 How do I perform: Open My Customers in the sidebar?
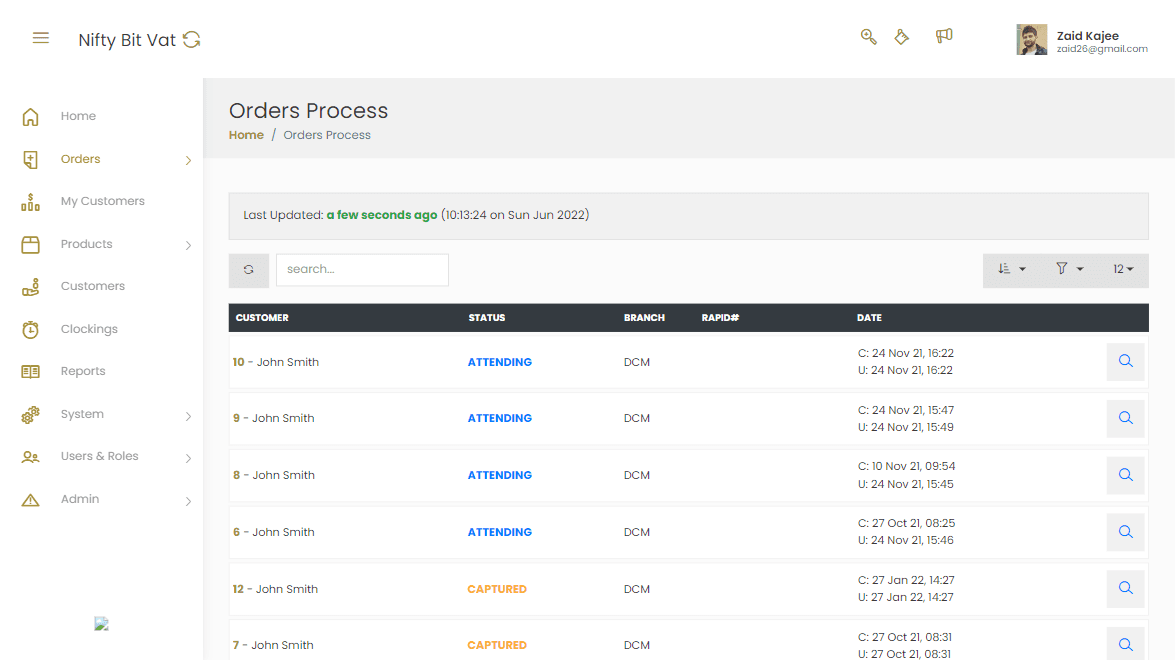[x=103, y=201]
